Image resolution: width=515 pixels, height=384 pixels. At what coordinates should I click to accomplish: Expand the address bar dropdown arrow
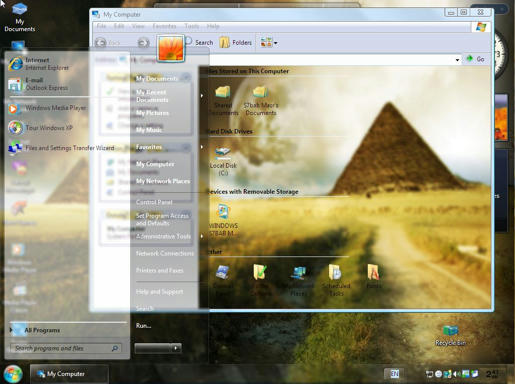(457, 60)
